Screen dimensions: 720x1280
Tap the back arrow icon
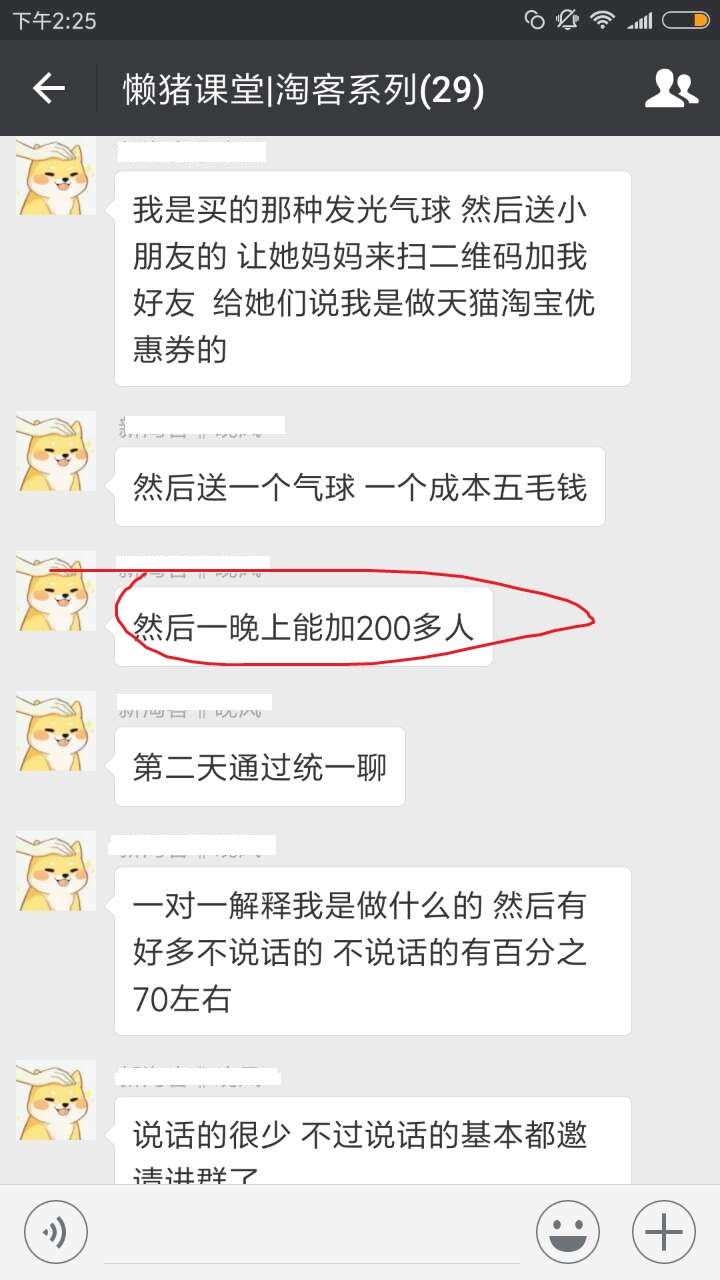(x=48, y=89)
